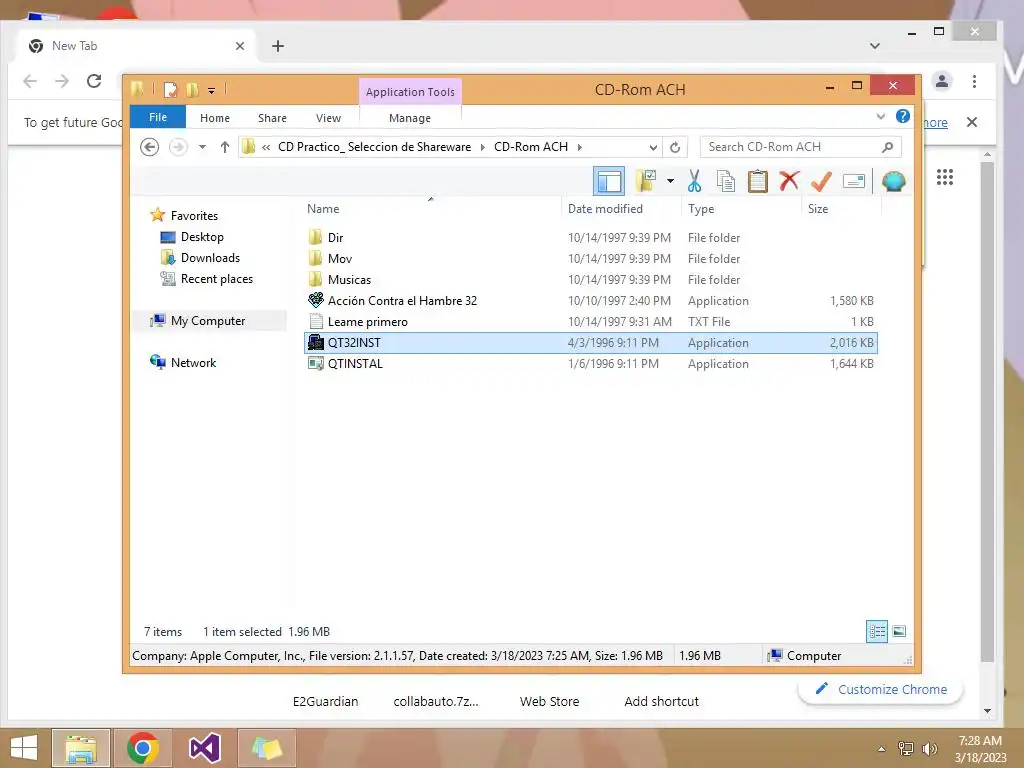The width and height of the screenshot is (1024, 768).
Task: Switch to details view in status bar
Action: [877, 632]
